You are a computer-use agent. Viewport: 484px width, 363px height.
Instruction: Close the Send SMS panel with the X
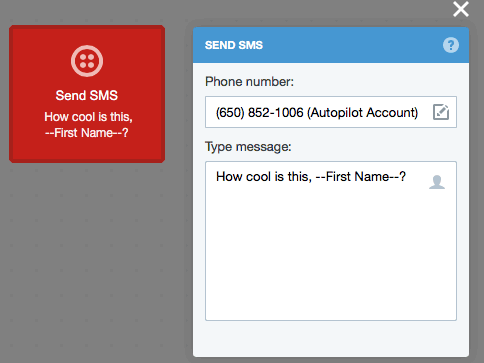[461, 9]
